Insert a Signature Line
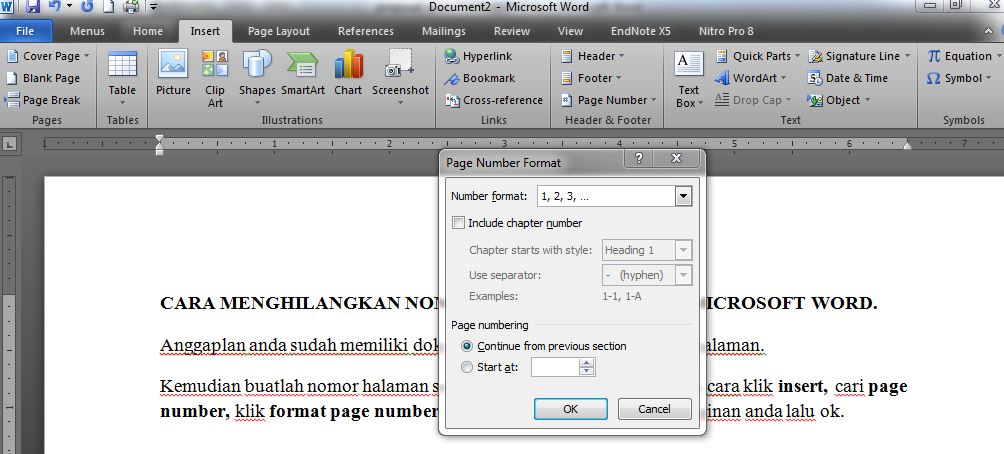The width and height of the screenshot is (1004, 454). 859,56
